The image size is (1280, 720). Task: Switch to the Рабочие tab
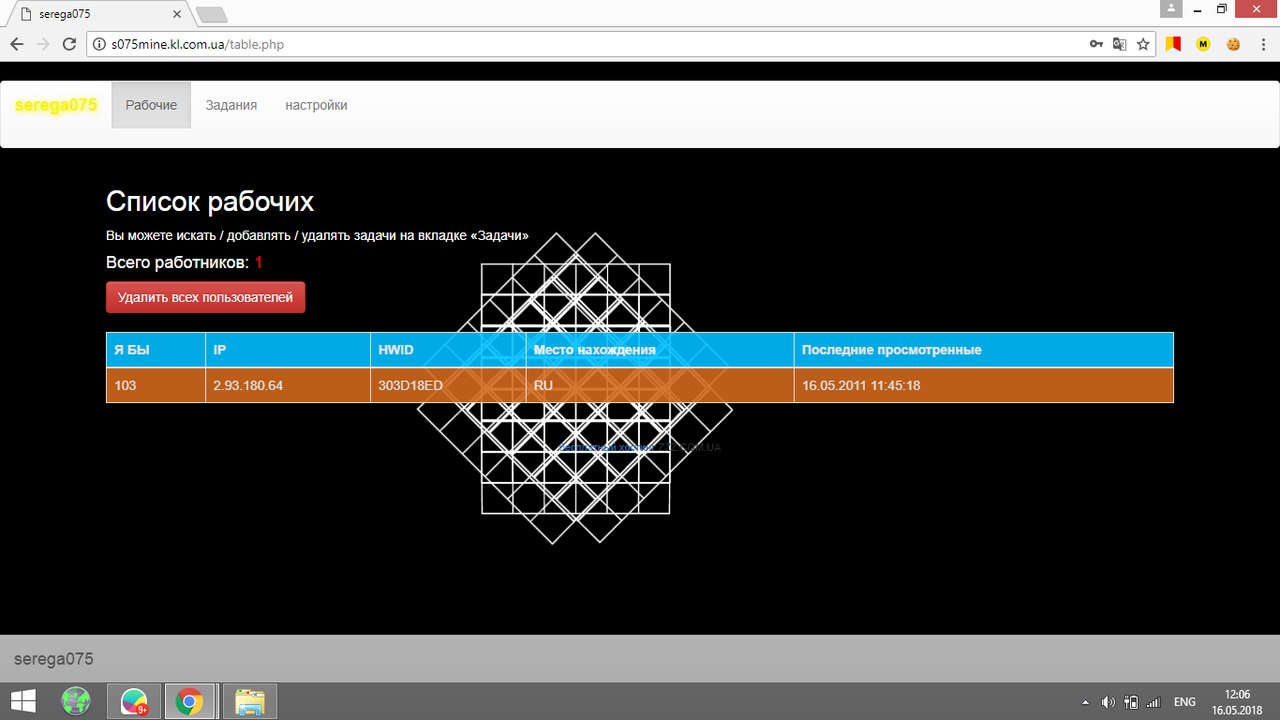[151, 105]
